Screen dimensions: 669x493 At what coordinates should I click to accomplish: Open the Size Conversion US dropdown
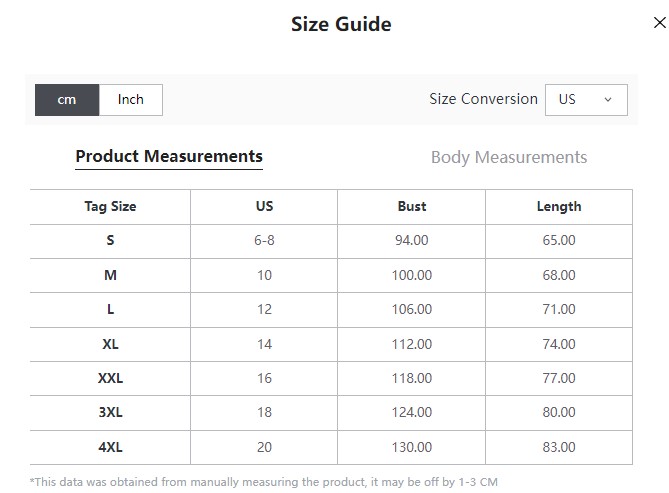click(x=586, y=100)
